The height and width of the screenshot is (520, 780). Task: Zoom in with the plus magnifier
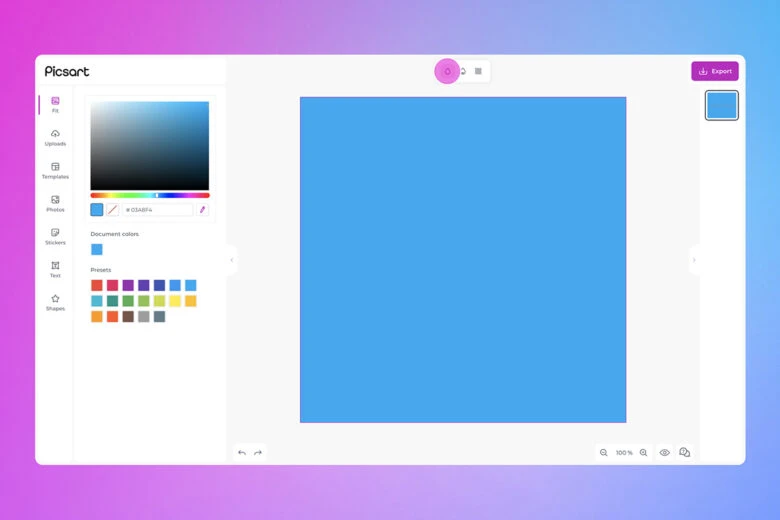click(x=643, y=453)
